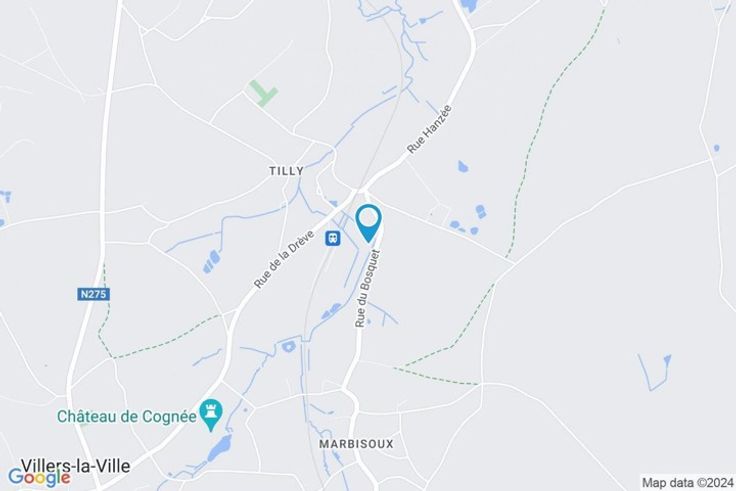Screen dimensions: 736x491
Task: Click the Rue Hanzée street label
Action: [429, 129]
